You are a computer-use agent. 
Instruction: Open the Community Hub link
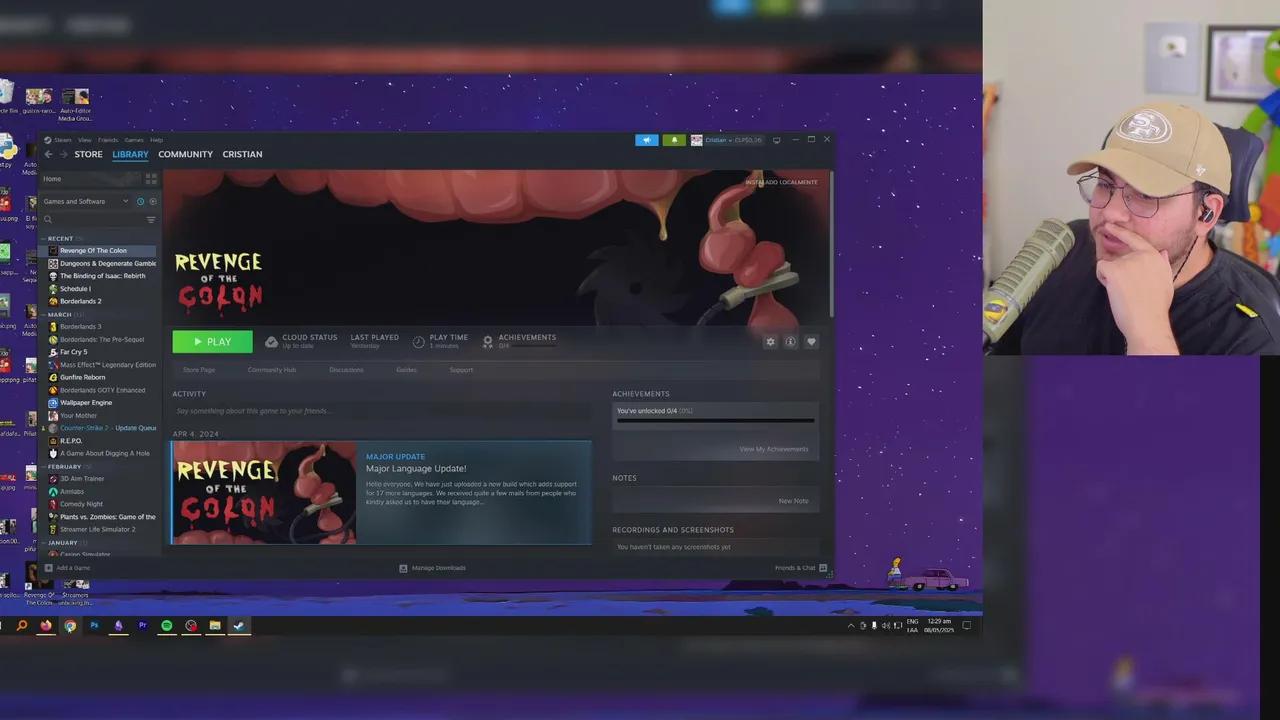(x=272, y=370)
